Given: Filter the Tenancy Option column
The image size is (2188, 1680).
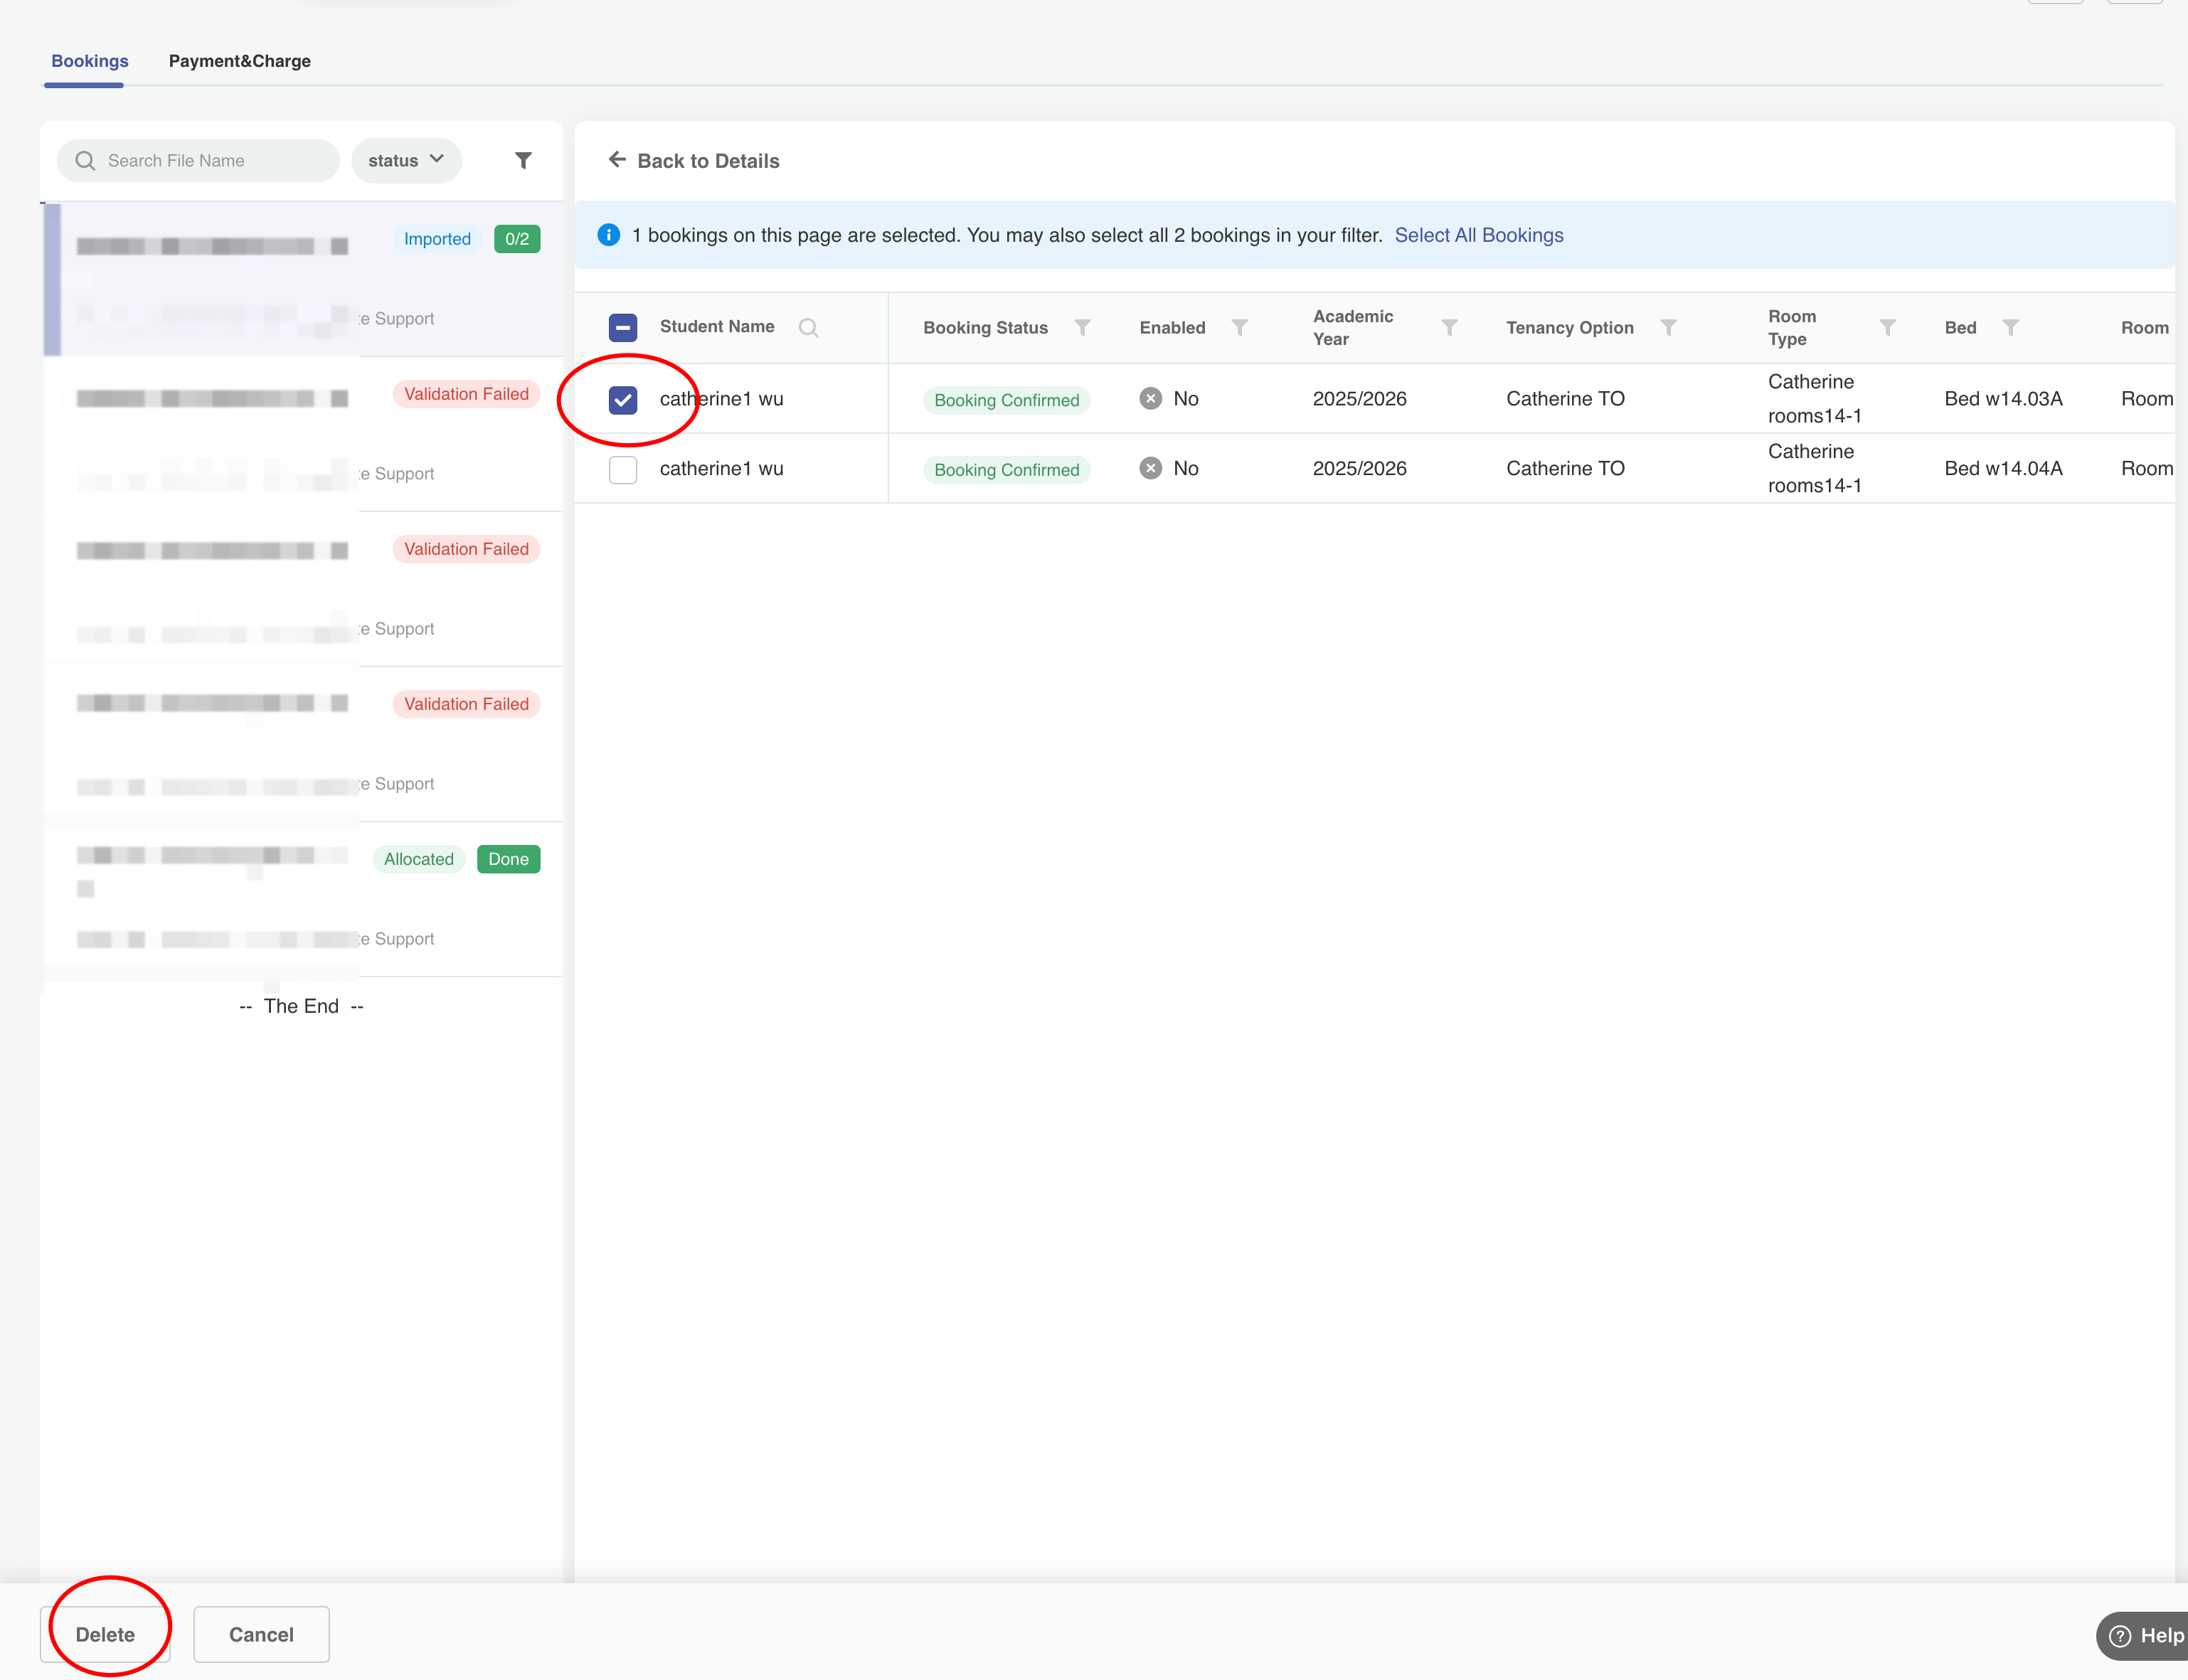Looking at the screenshot, I should tap(1668, 328).
